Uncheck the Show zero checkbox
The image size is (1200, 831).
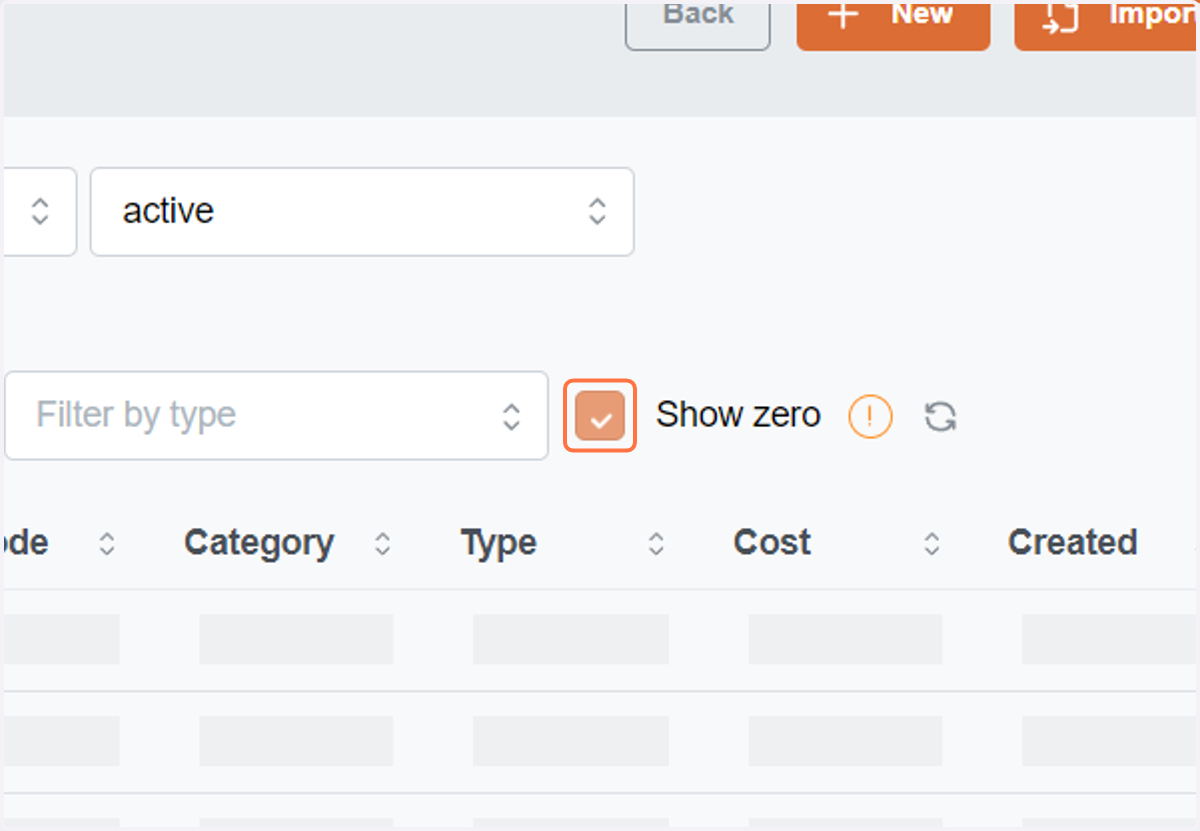point(600,415)
